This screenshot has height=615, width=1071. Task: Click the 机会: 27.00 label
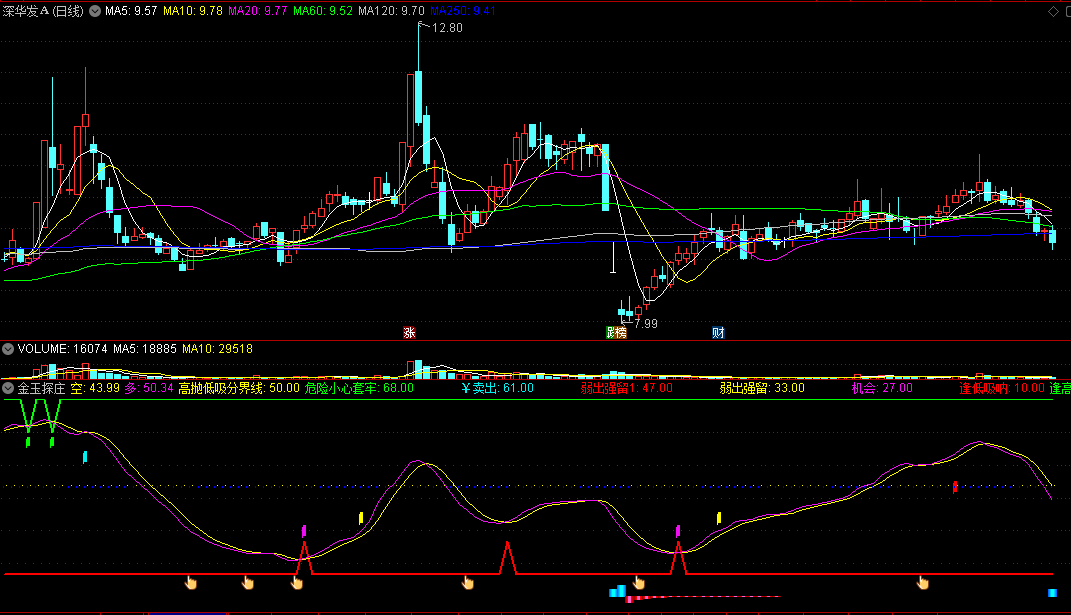click(882, 388)
